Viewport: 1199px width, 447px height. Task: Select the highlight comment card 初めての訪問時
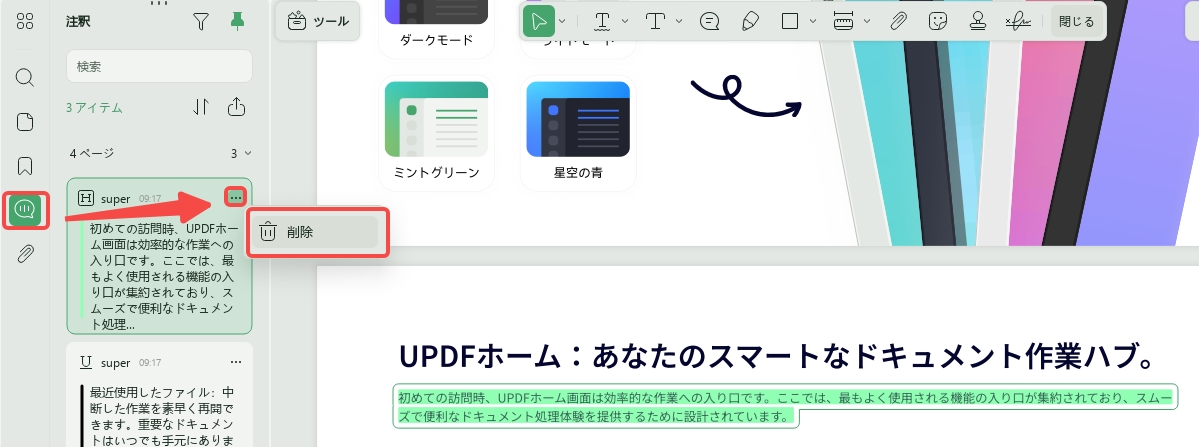[159, 256]
